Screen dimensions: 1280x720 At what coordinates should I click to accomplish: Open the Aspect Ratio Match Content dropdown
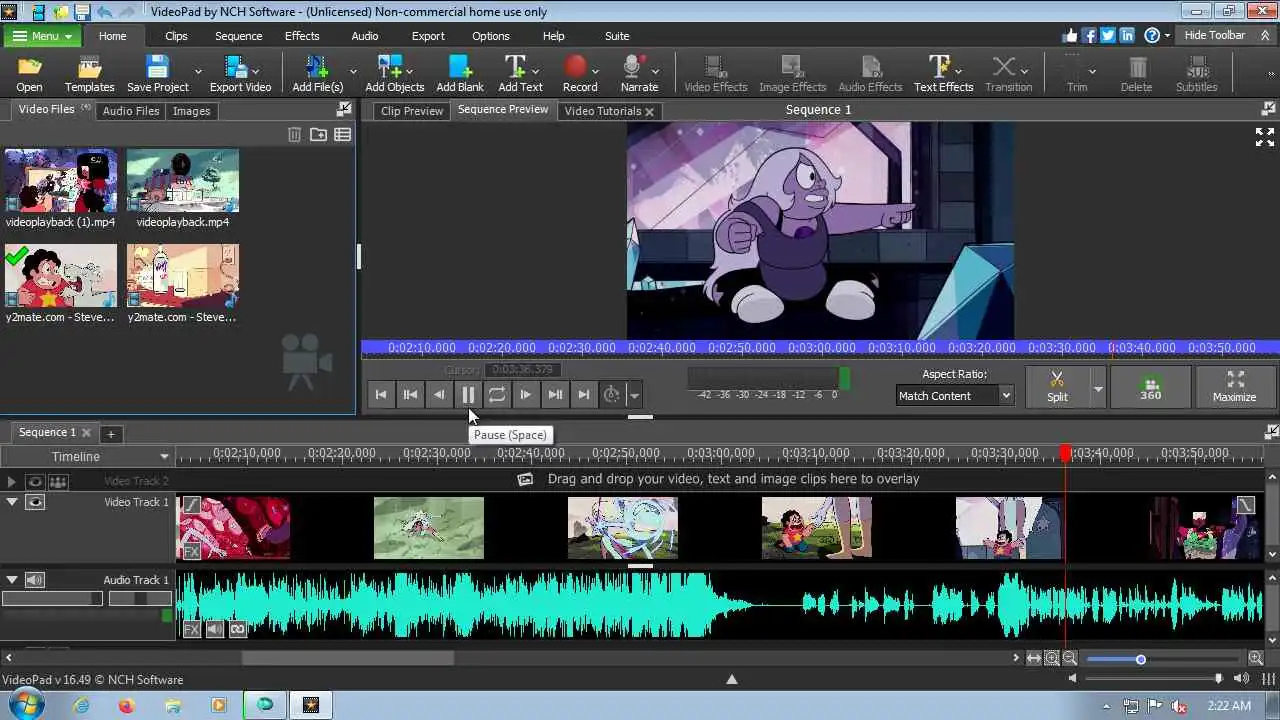955,395
